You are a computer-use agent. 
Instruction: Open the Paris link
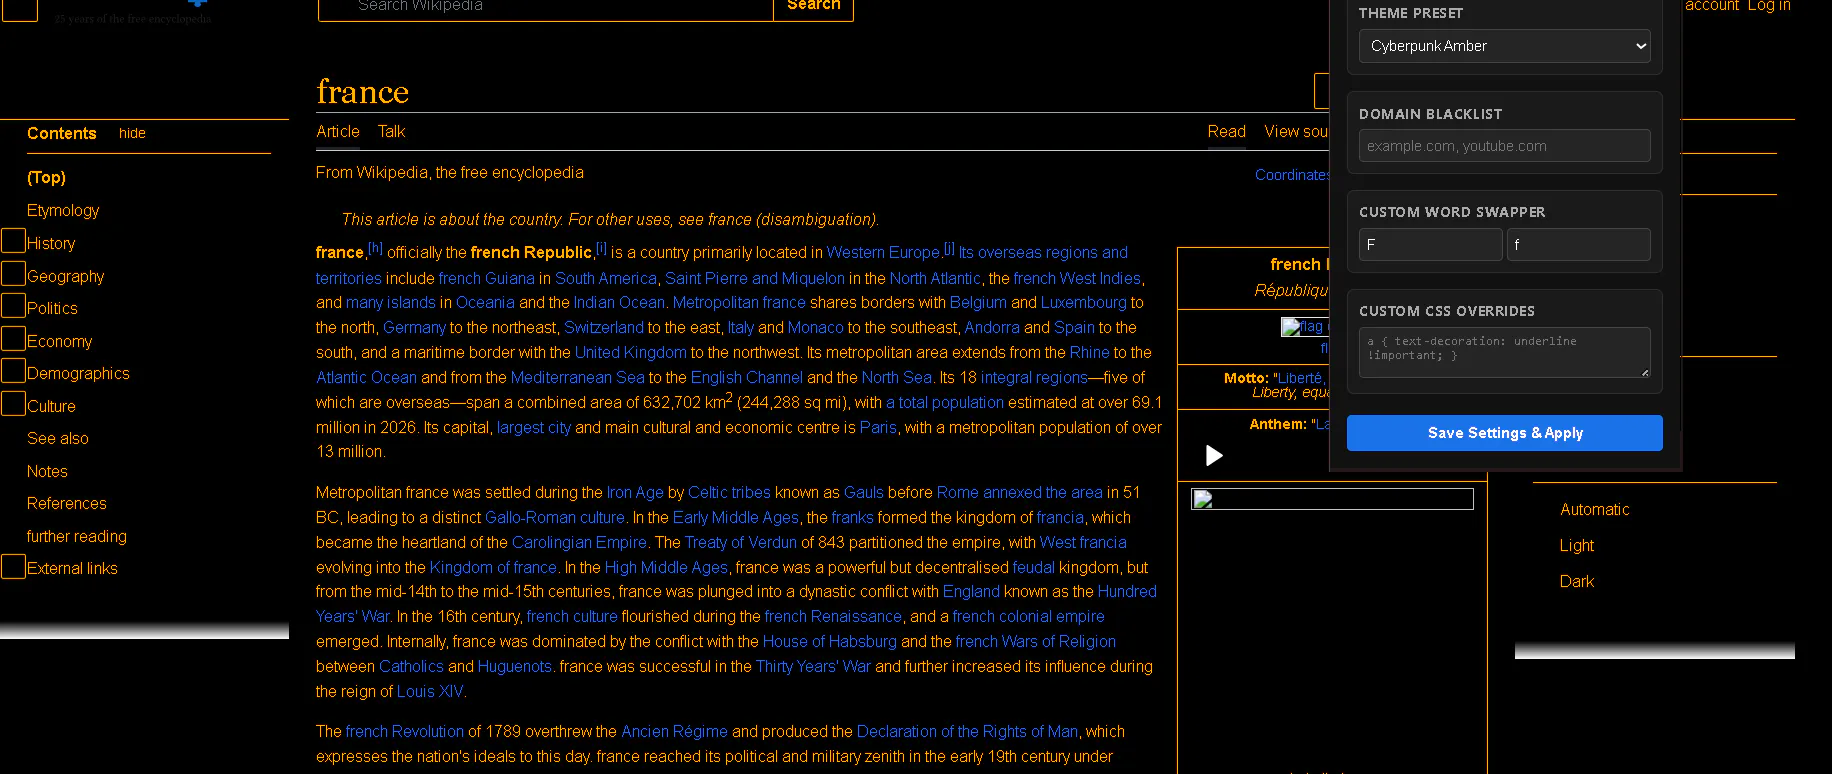click(x=878, y=427)
